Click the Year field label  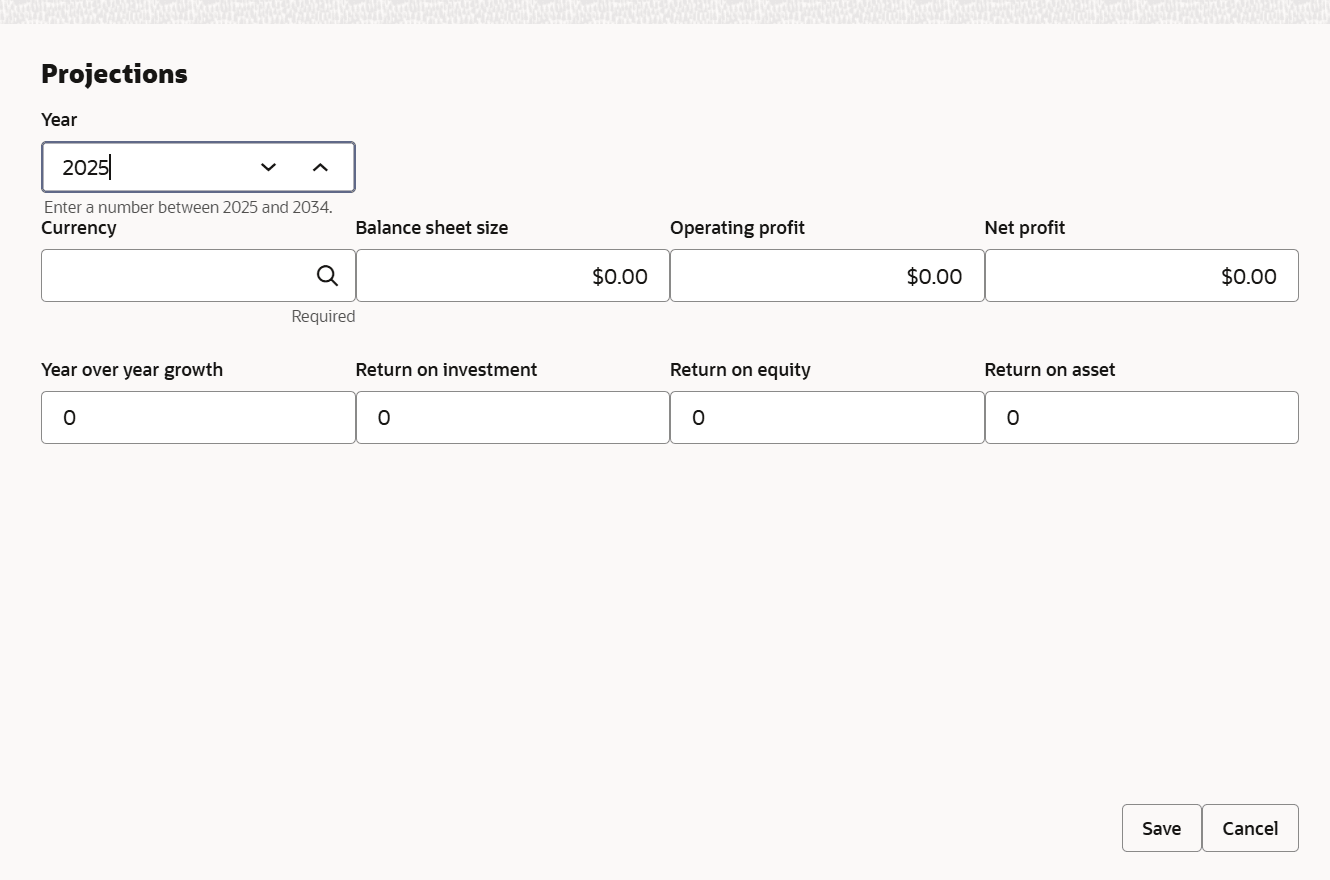(x=59, y=120)
